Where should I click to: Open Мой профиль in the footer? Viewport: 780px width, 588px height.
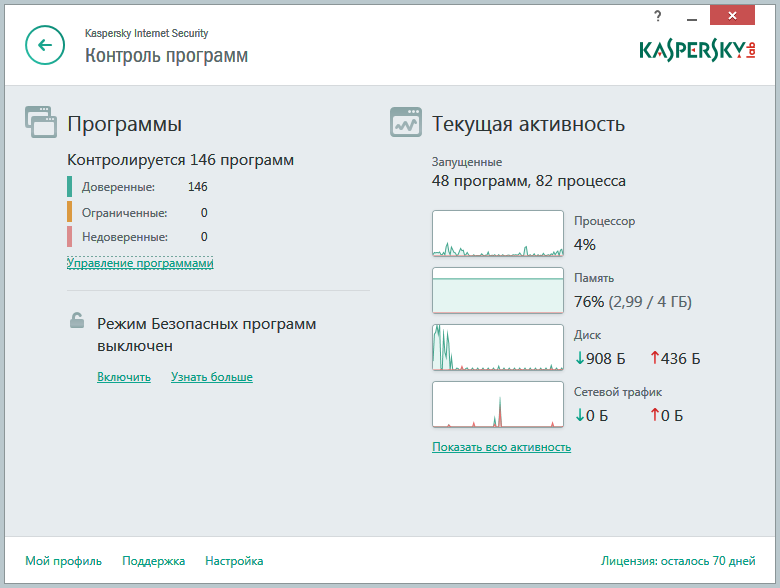pyautogui.click(x=64, y=561)
